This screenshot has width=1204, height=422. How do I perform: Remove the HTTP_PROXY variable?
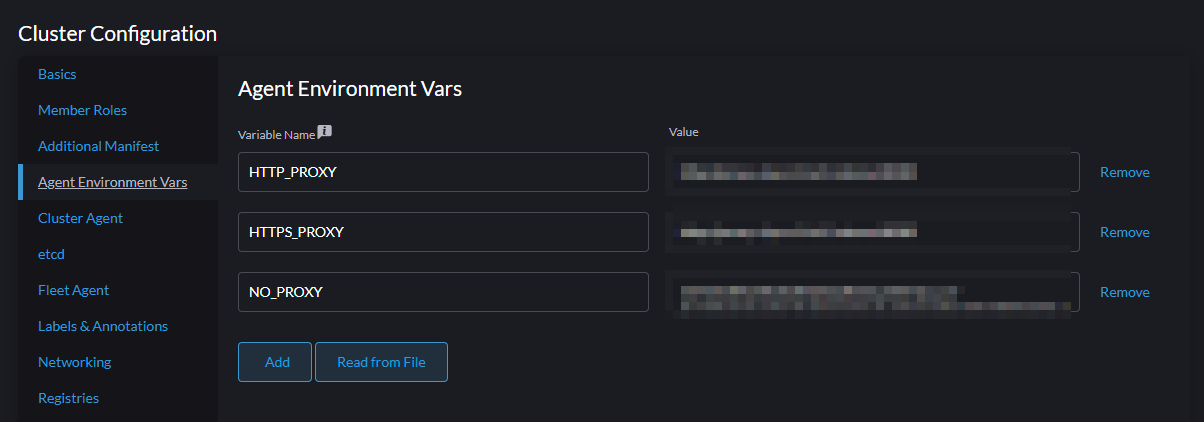tap(1124, 172)
